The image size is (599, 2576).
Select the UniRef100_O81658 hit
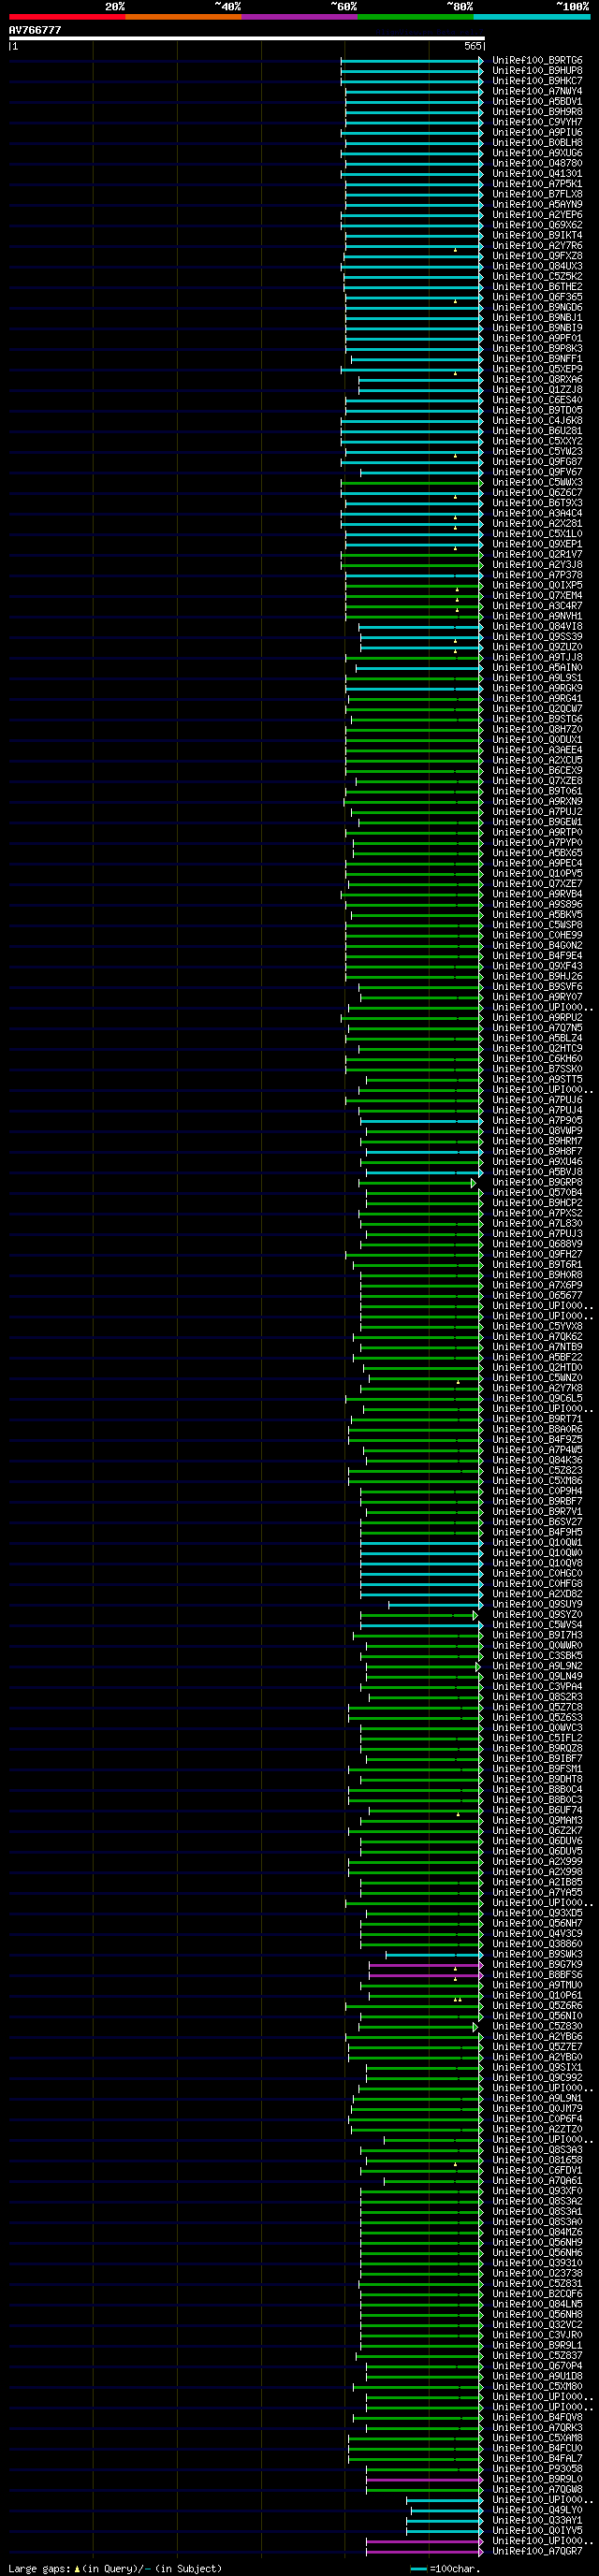coord(537,2160)
